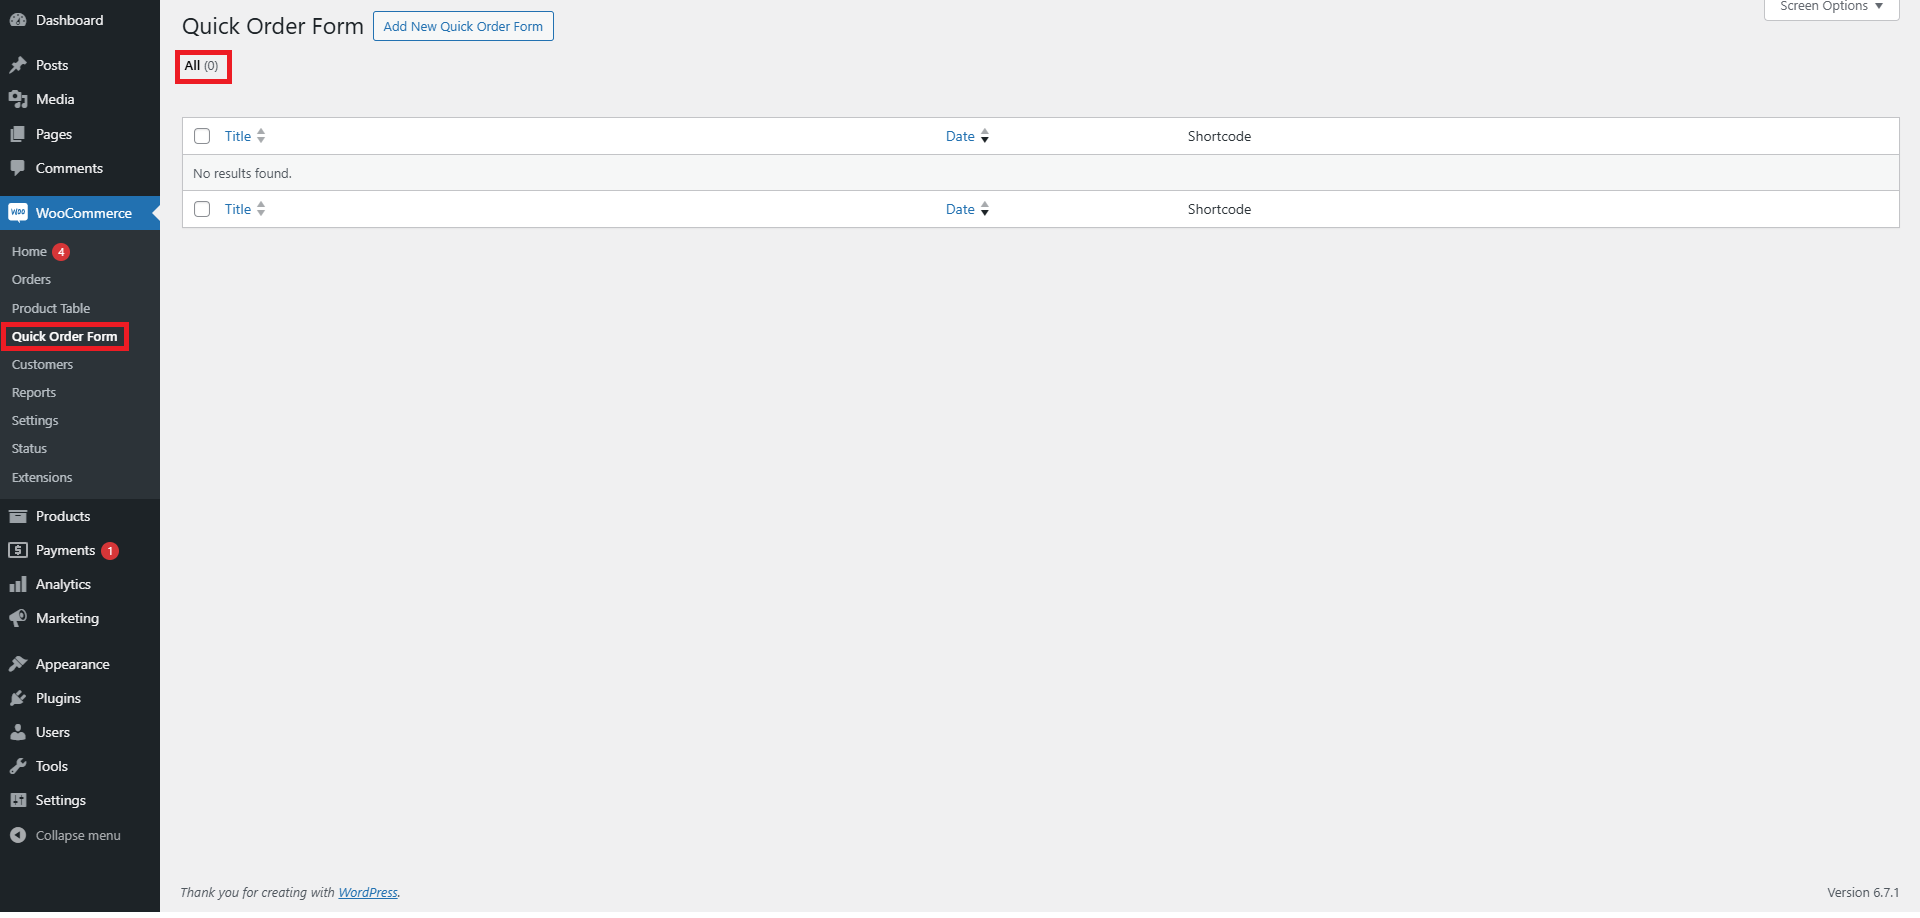The image size is (1920, 918).
Task: Sort by Title in table footer
Action: pyautogui.click(x=245, y=209)
